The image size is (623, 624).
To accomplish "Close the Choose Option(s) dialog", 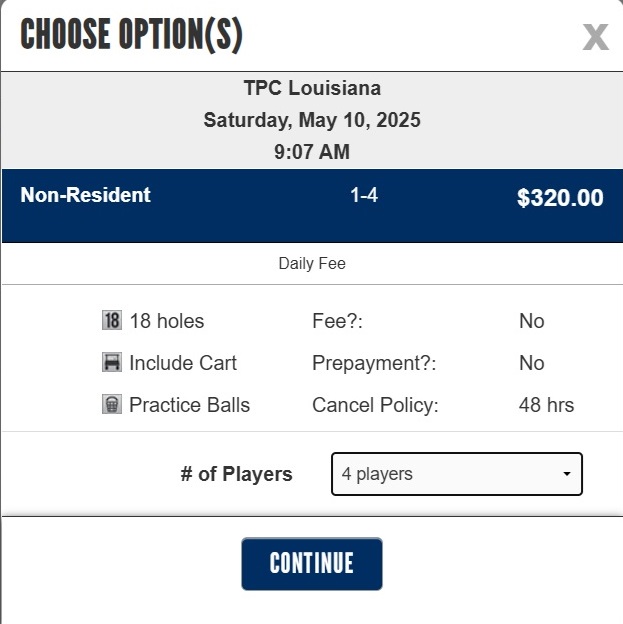I will (596, 37).
